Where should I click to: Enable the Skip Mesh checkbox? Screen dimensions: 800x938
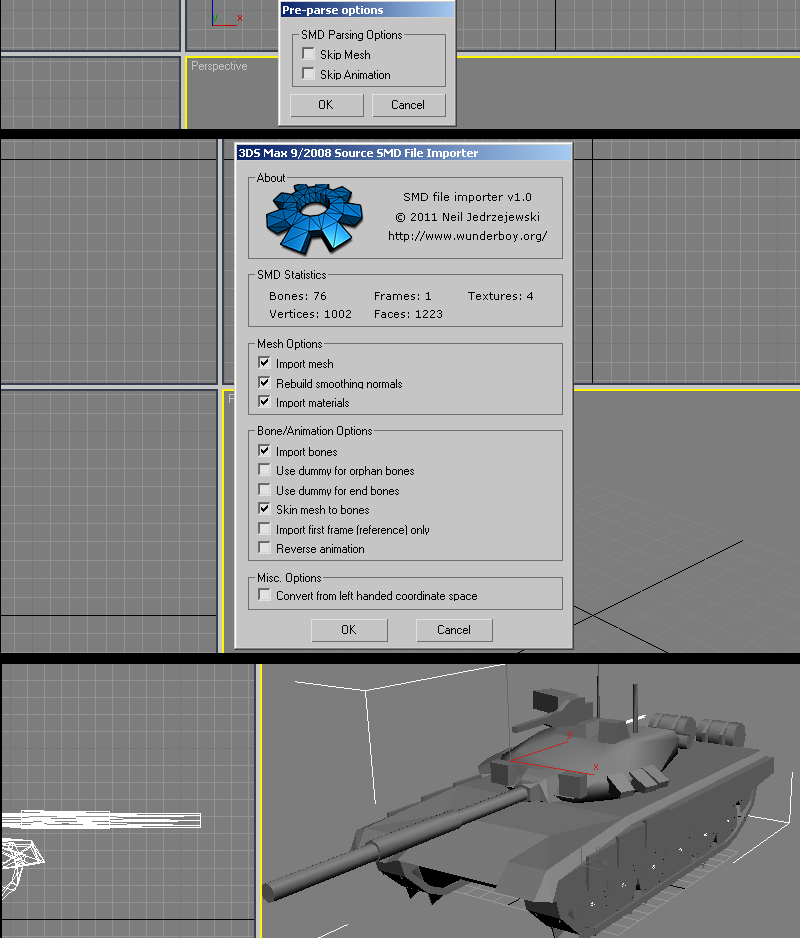point(308,55)
